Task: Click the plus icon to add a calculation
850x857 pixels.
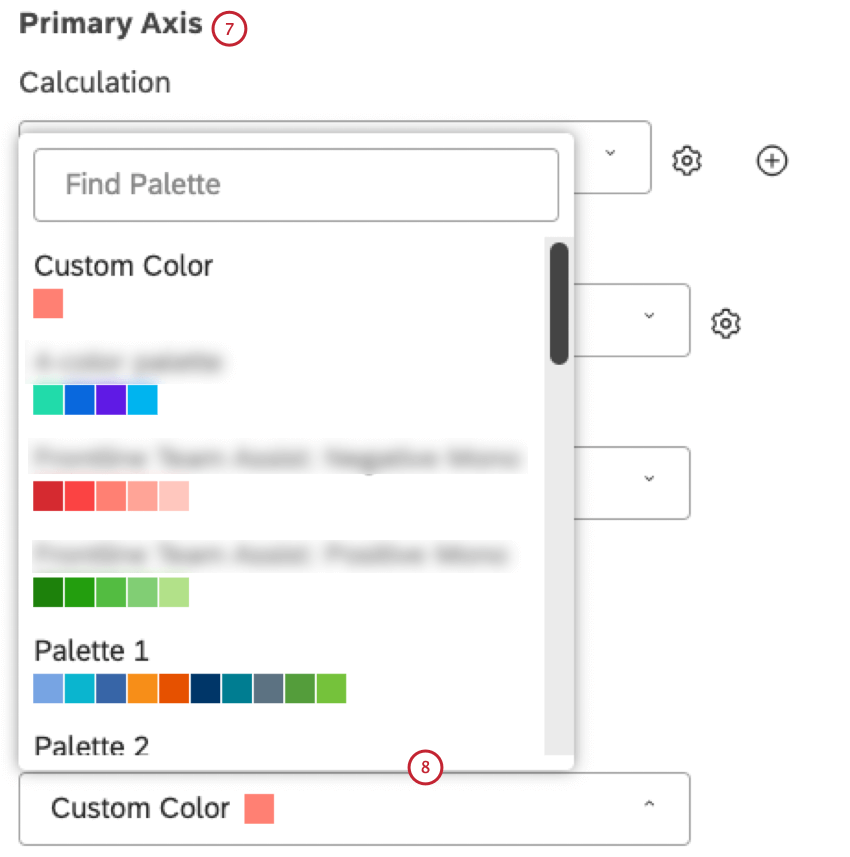Action: (x=772, y=160)
